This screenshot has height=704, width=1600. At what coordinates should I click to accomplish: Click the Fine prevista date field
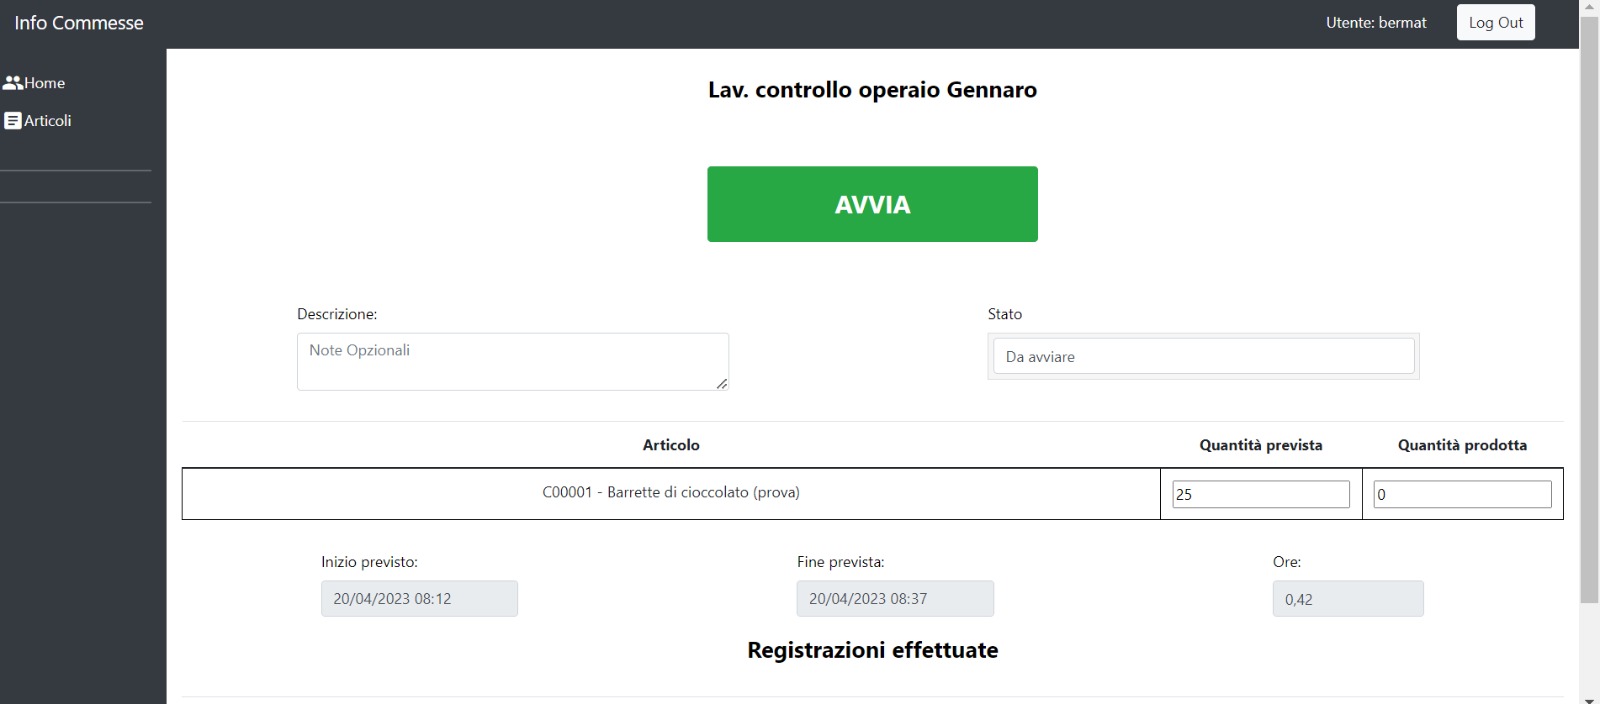pos(895,599)
